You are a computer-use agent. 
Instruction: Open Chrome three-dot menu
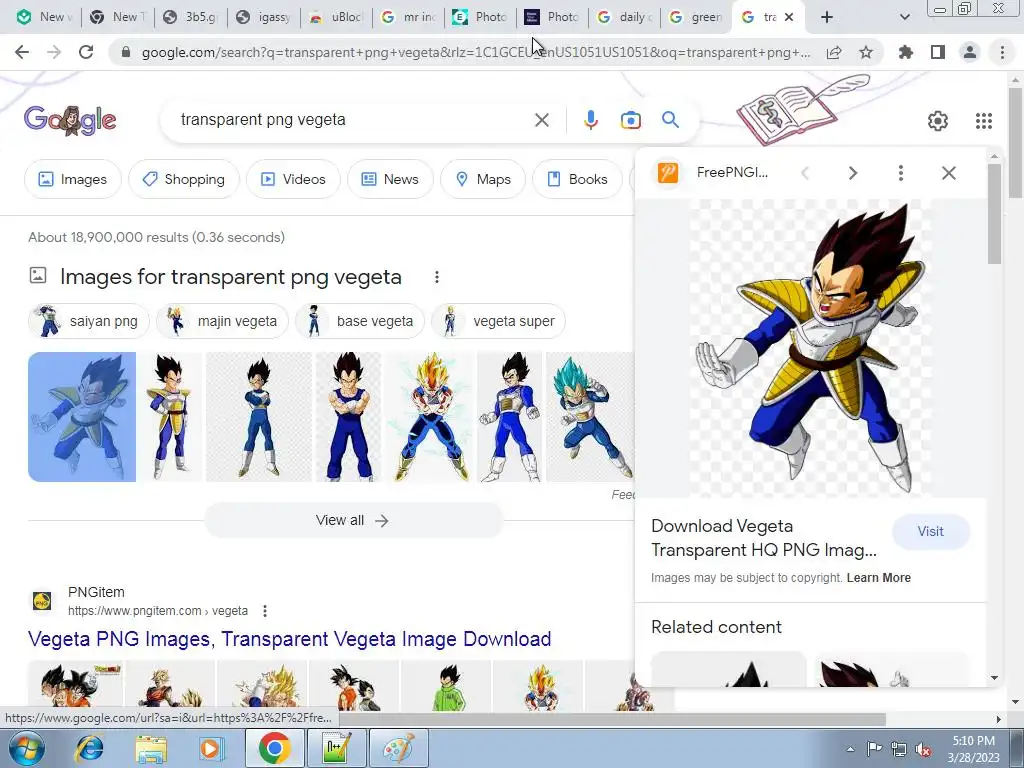tap(1002, 52)
